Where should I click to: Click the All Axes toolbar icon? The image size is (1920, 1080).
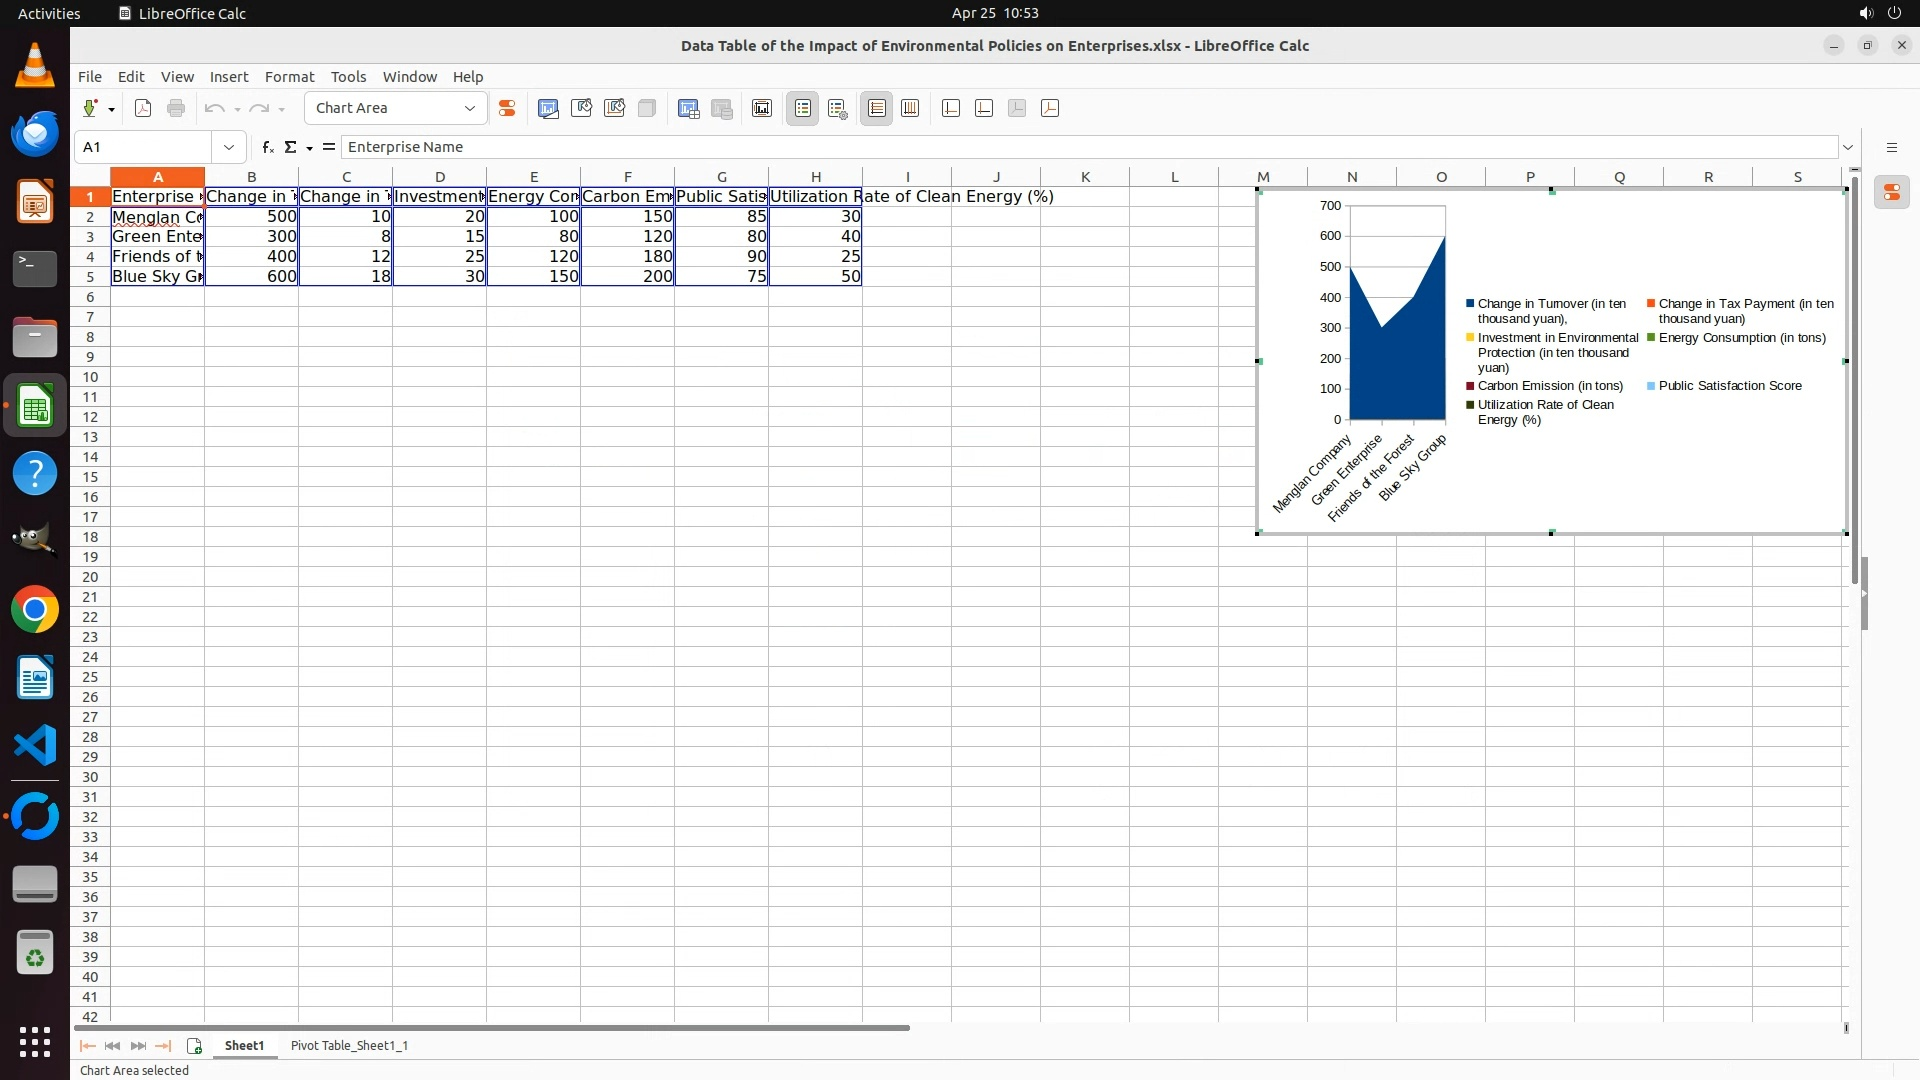(1050, 109)
